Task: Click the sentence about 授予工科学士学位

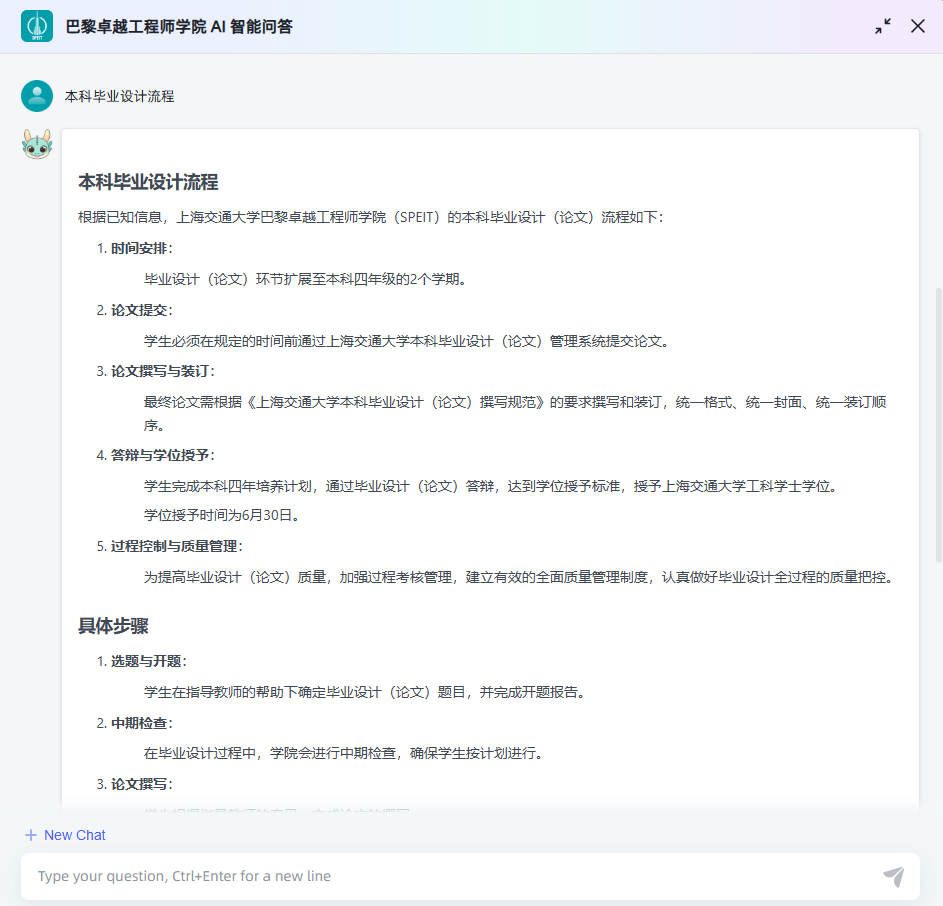Action: 491,486
